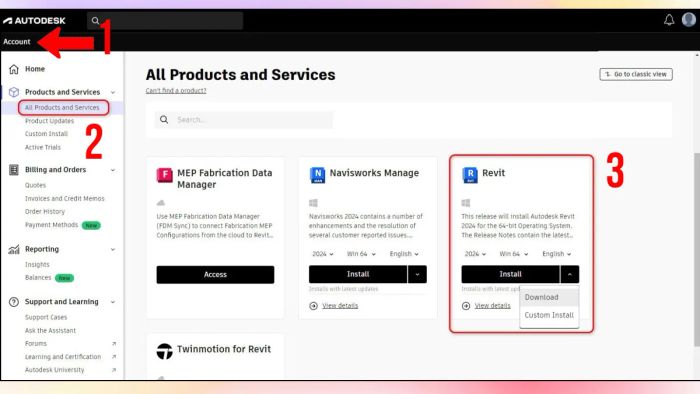Click Go to classic view button

[636, 74]
